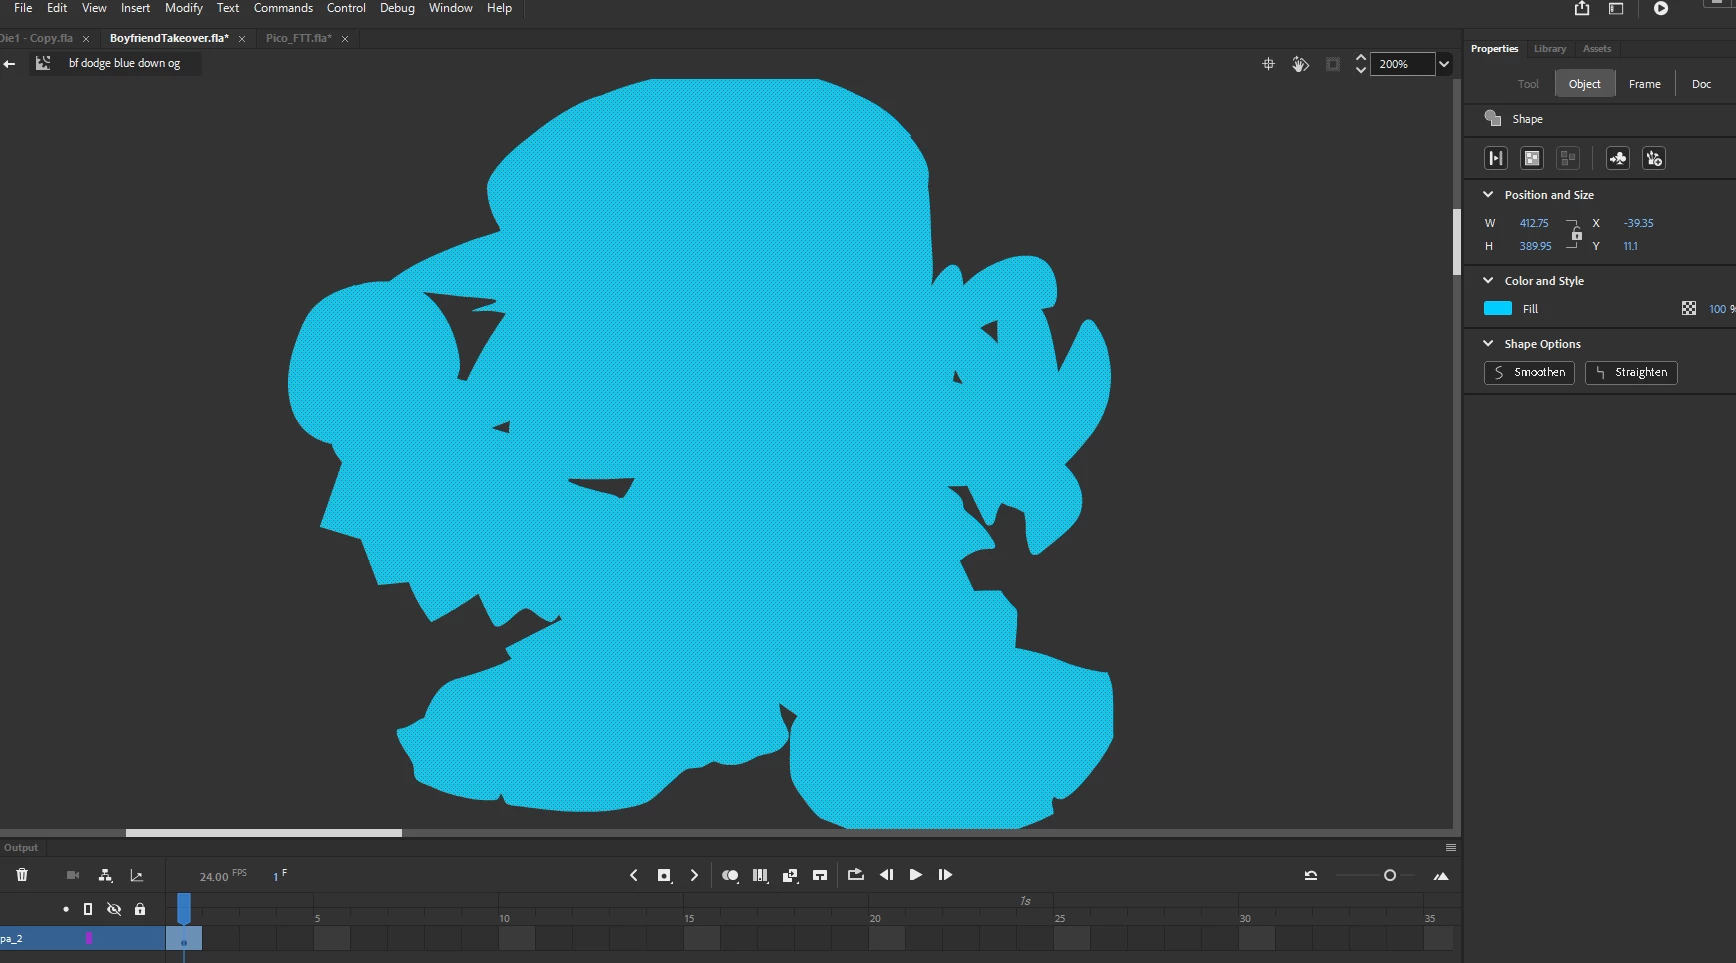This screenshot has width=1736, height=963.
Task: Toggle the width and height lock icon
Action: [1577, 234]
